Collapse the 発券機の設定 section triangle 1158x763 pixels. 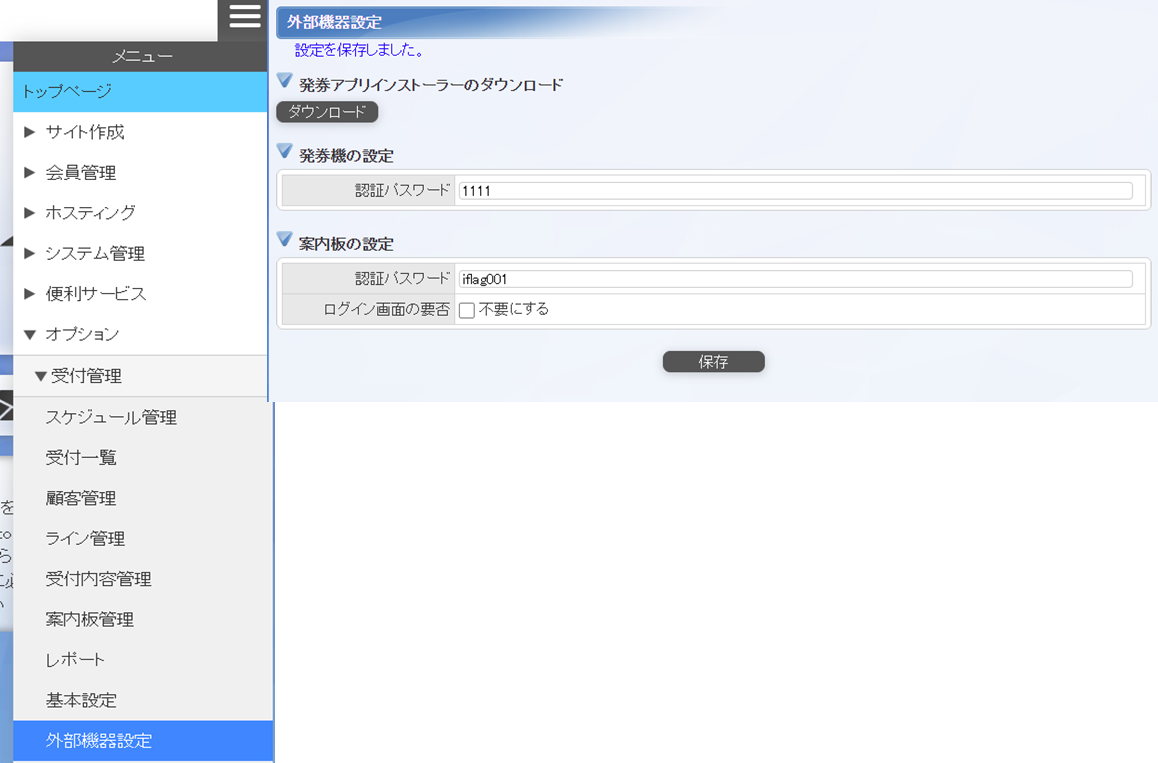(285, 152)
